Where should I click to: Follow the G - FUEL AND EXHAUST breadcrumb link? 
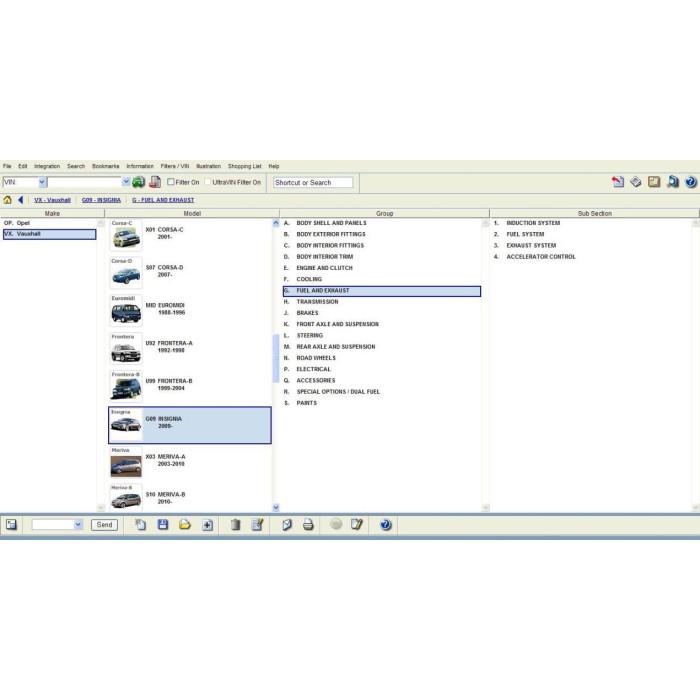pyautogui.click(x=163, y=200)
